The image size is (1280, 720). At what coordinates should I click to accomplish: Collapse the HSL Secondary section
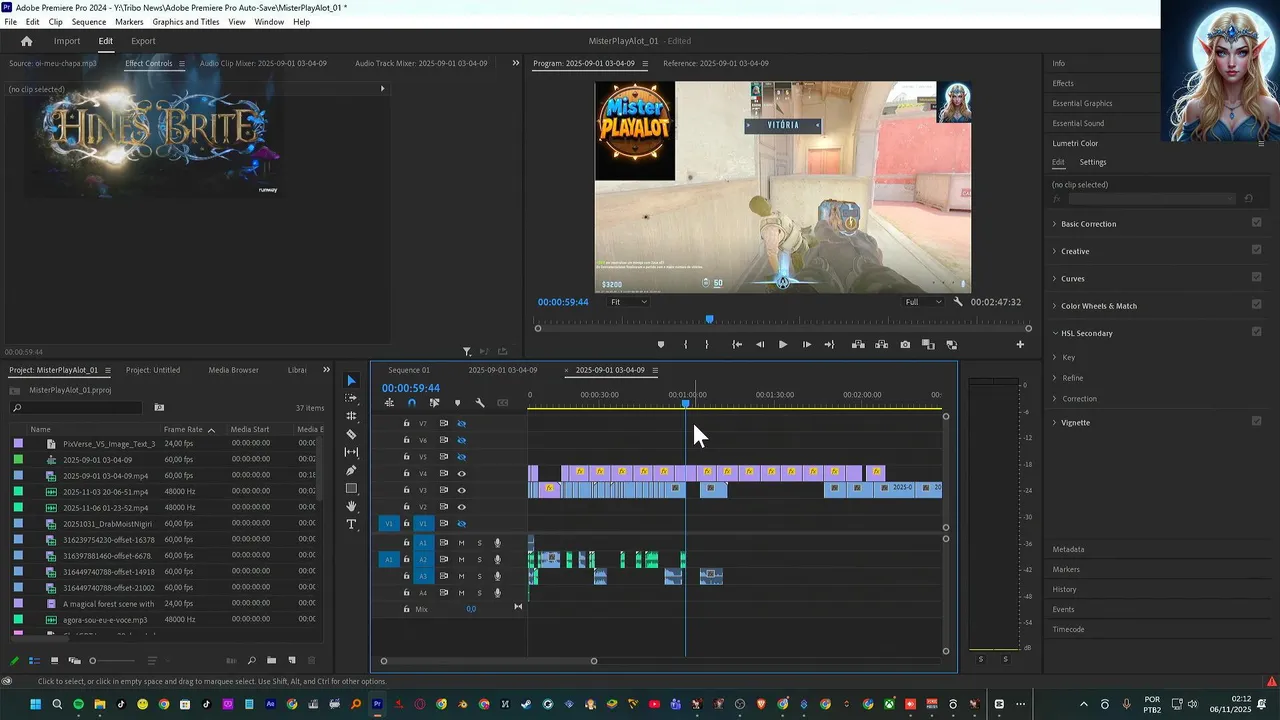point(1054,333)
